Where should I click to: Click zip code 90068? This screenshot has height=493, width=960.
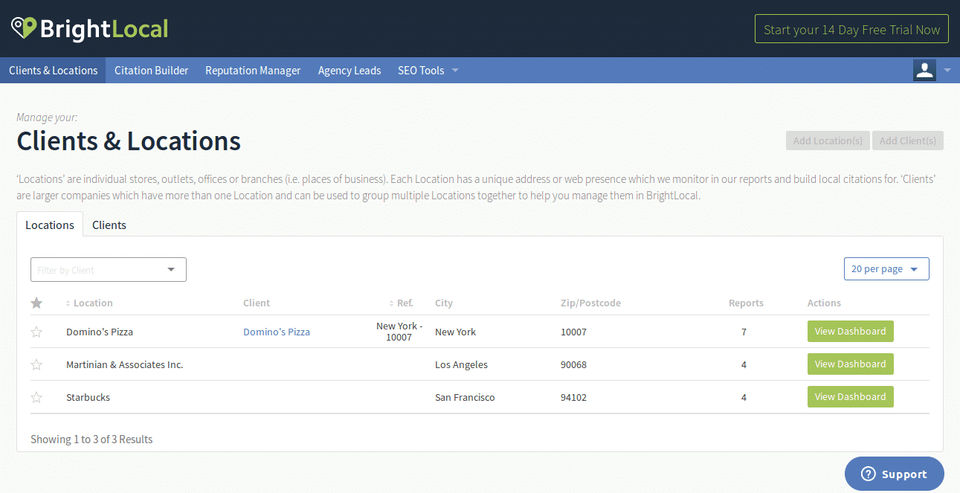(x=574, y=364)
